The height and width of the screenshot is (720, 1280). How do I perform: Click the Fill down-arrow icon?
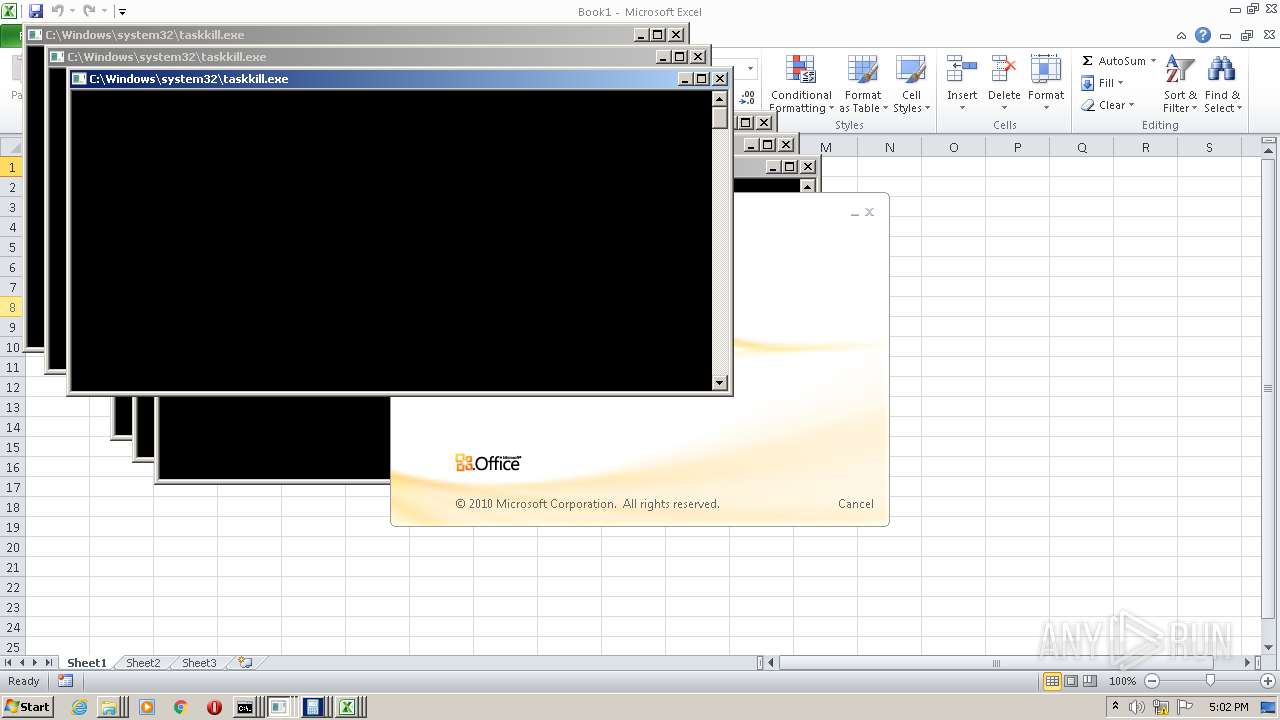click(x=1088, y=83)
